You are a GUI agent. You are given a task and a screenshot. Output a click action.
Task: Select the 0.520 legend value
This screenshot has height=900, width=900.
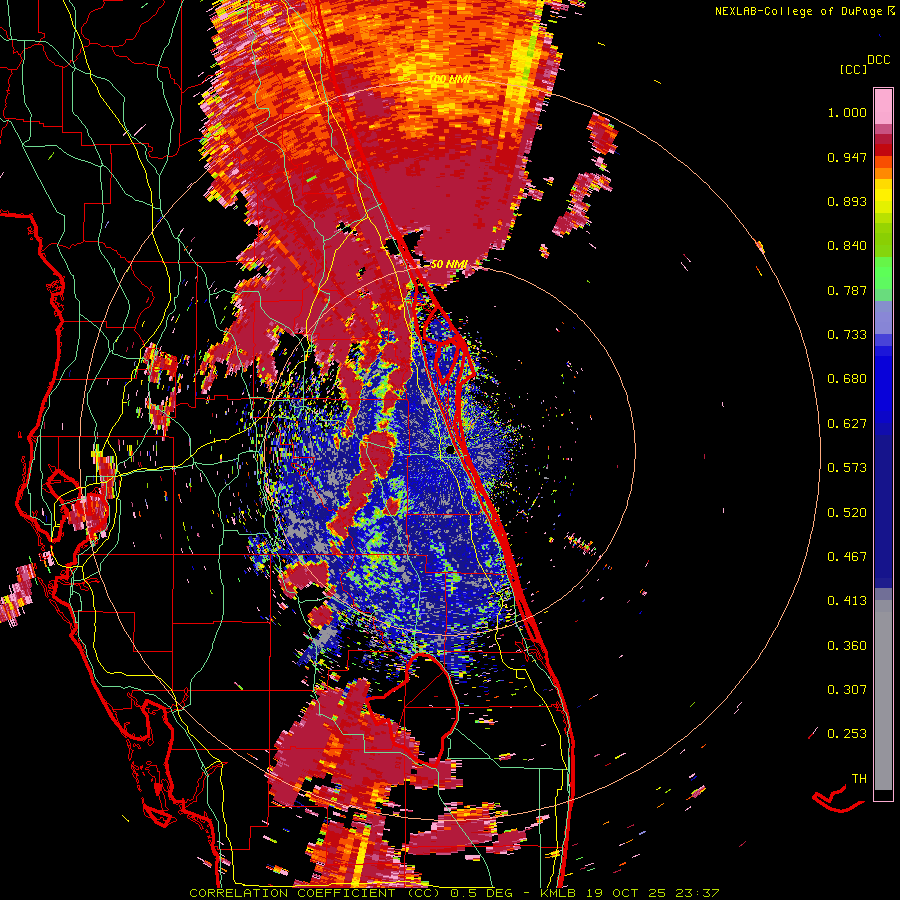(x=847, y=513)
